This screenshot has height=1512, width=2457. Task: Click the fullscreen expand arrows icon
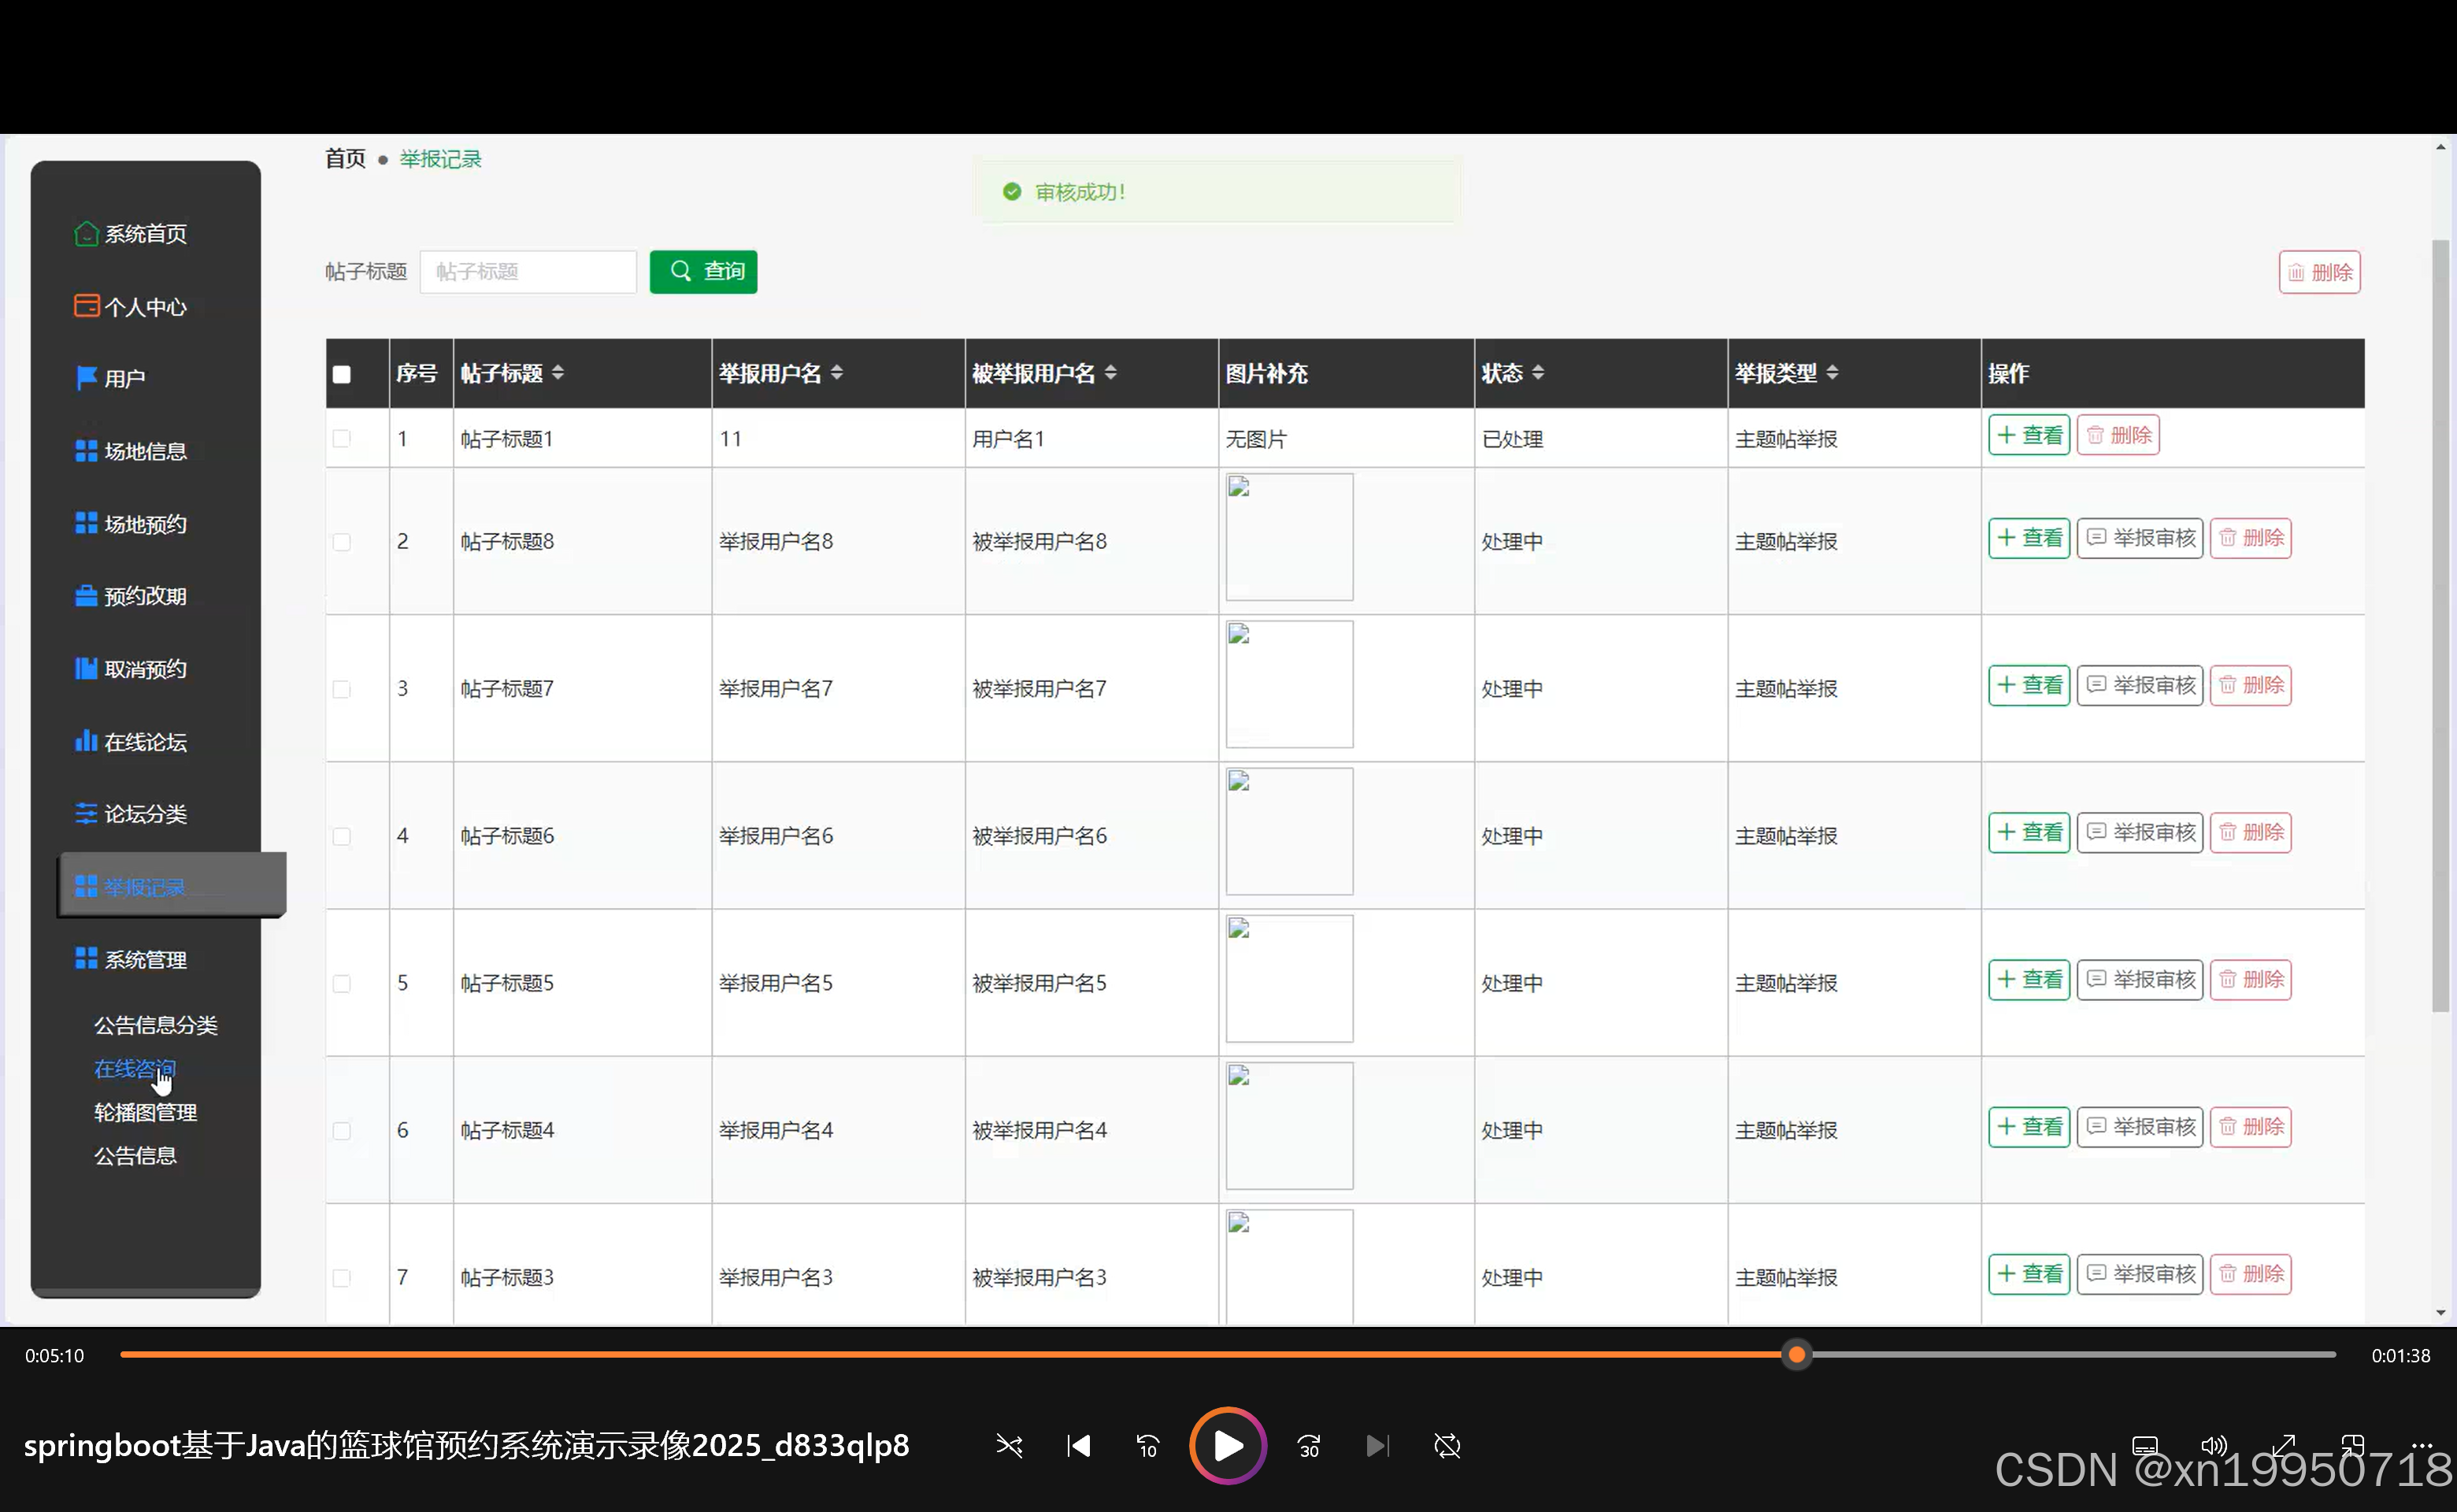(2284, 1446)
